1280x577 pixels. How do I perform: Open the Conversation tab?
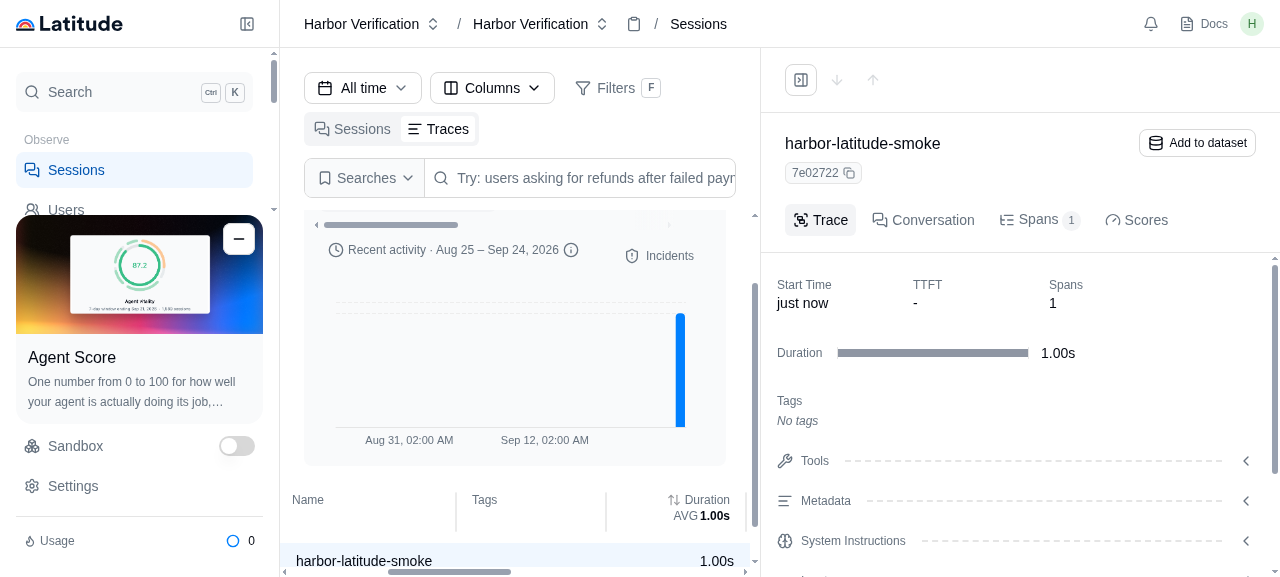click(923, 220)
